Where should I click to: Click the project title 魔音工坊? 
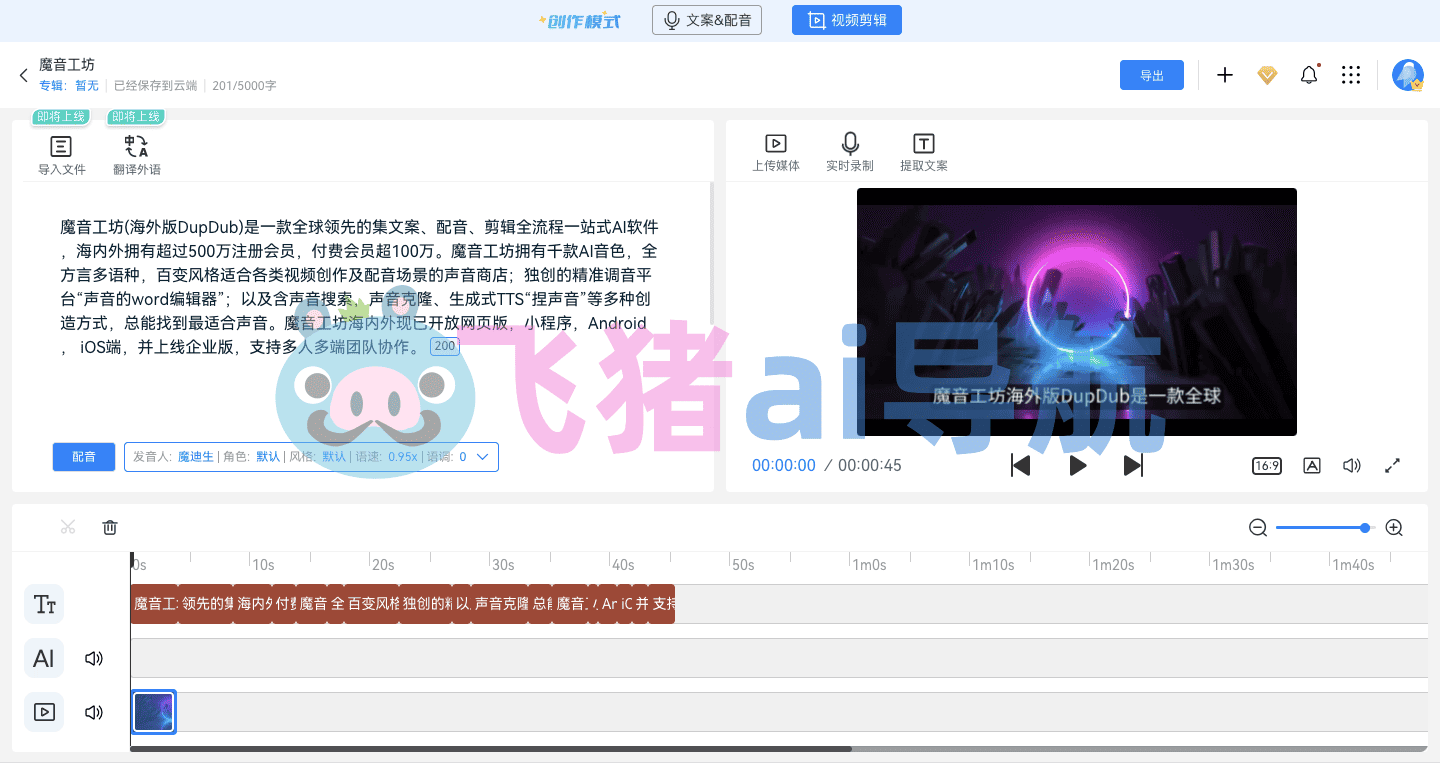point(67,65)
